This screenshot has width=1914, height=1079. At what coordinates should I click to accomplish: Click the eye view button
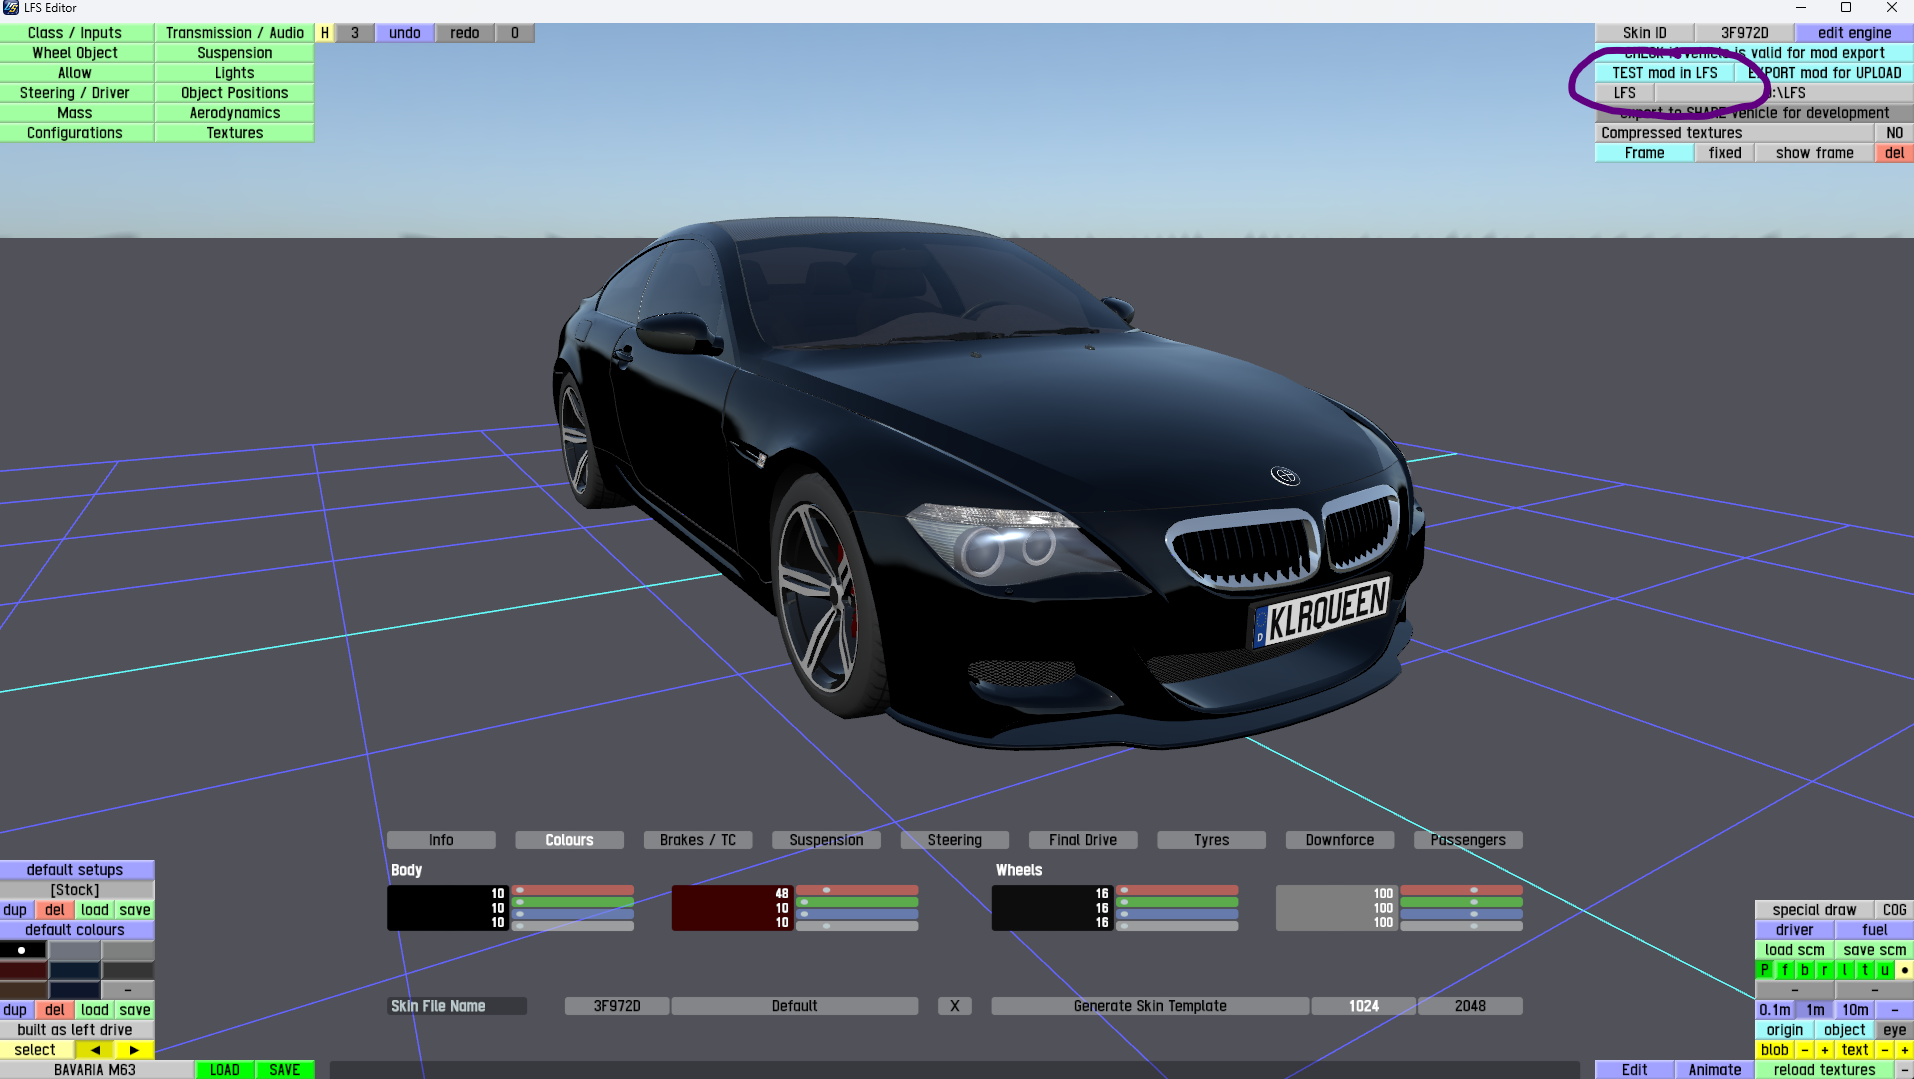click(1895, 1030)
